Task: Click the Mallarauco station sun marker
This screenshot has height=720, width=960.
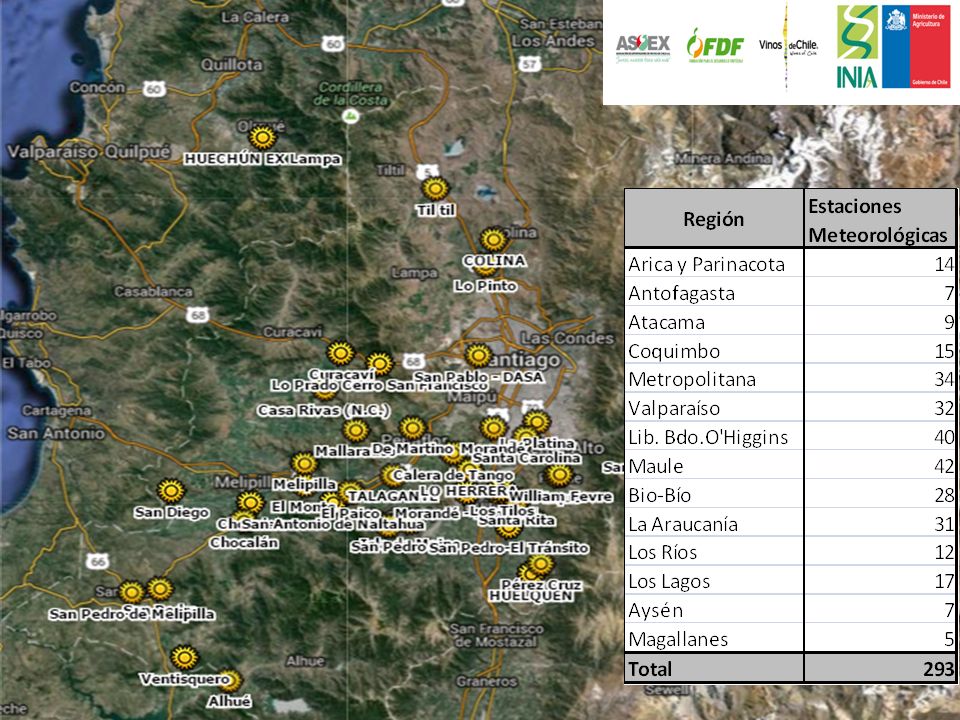Action: 356,430
